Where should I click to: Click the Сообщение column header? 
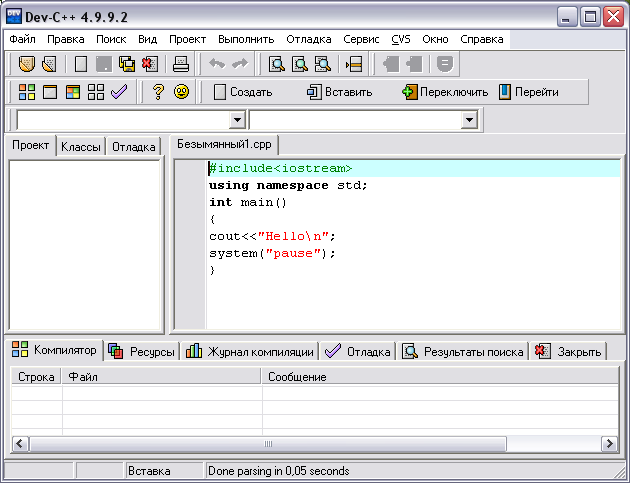440,377
